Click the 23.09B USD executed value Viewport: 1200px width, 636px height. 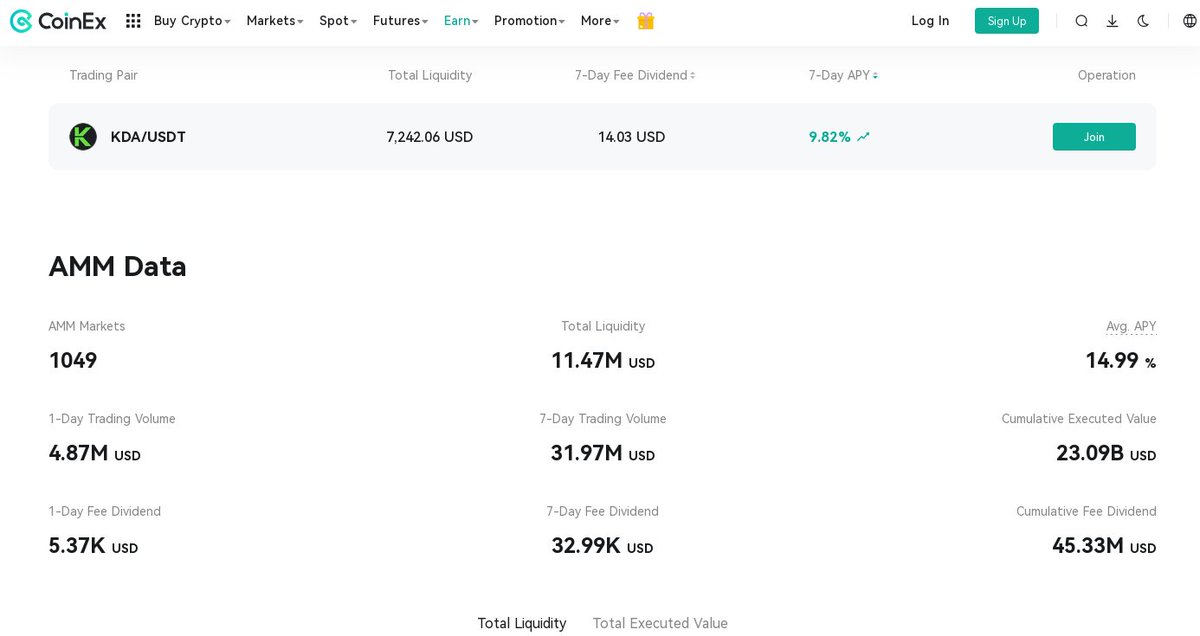pyautogui.click(x=1106, y=453)
